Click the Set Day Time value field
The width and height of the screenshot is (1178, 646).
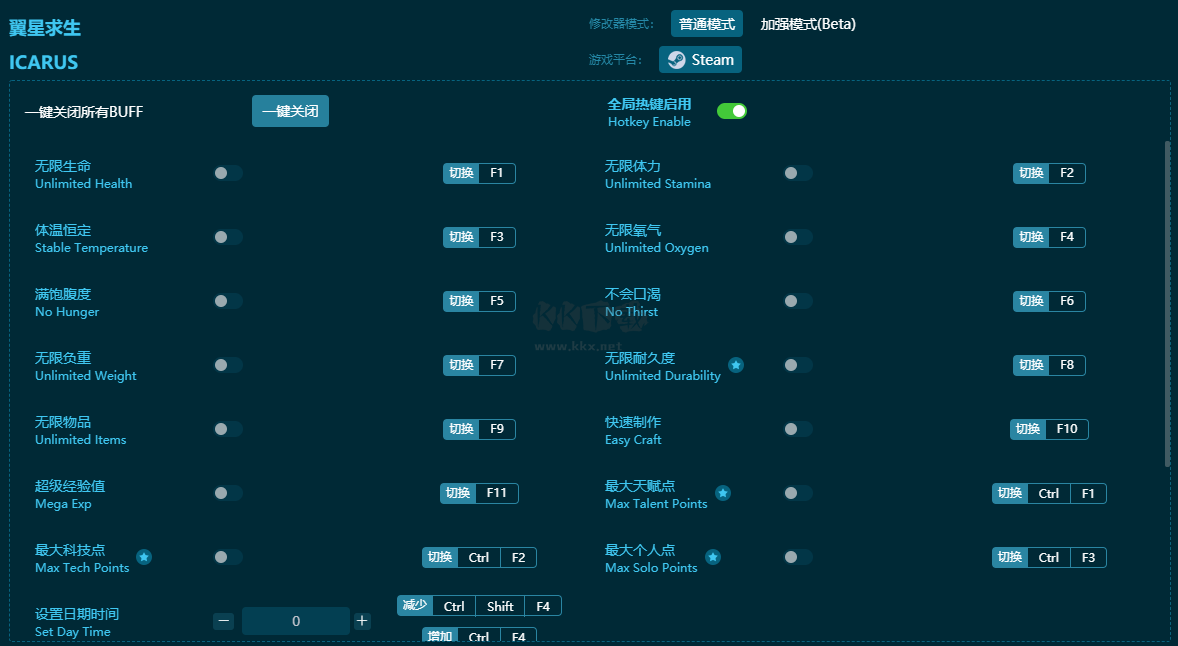click(296, 621)
